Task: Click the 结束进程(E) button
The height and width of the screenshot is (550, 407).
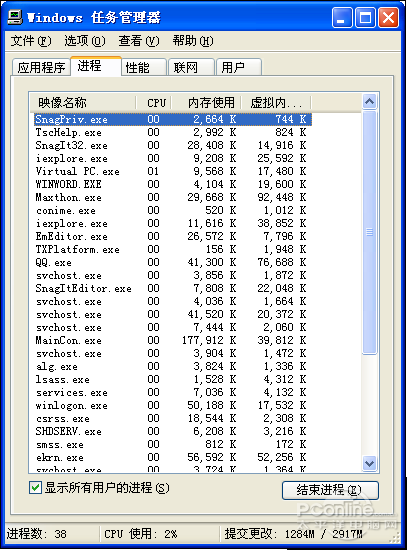Action: 330,490
